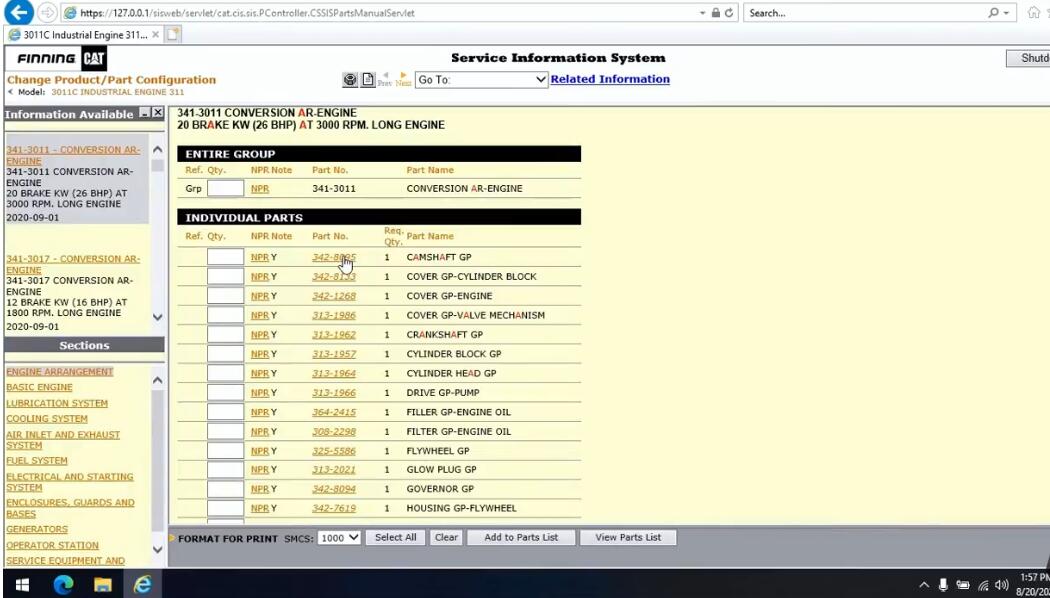Select the Fuel System section

[x=37, y=461]
